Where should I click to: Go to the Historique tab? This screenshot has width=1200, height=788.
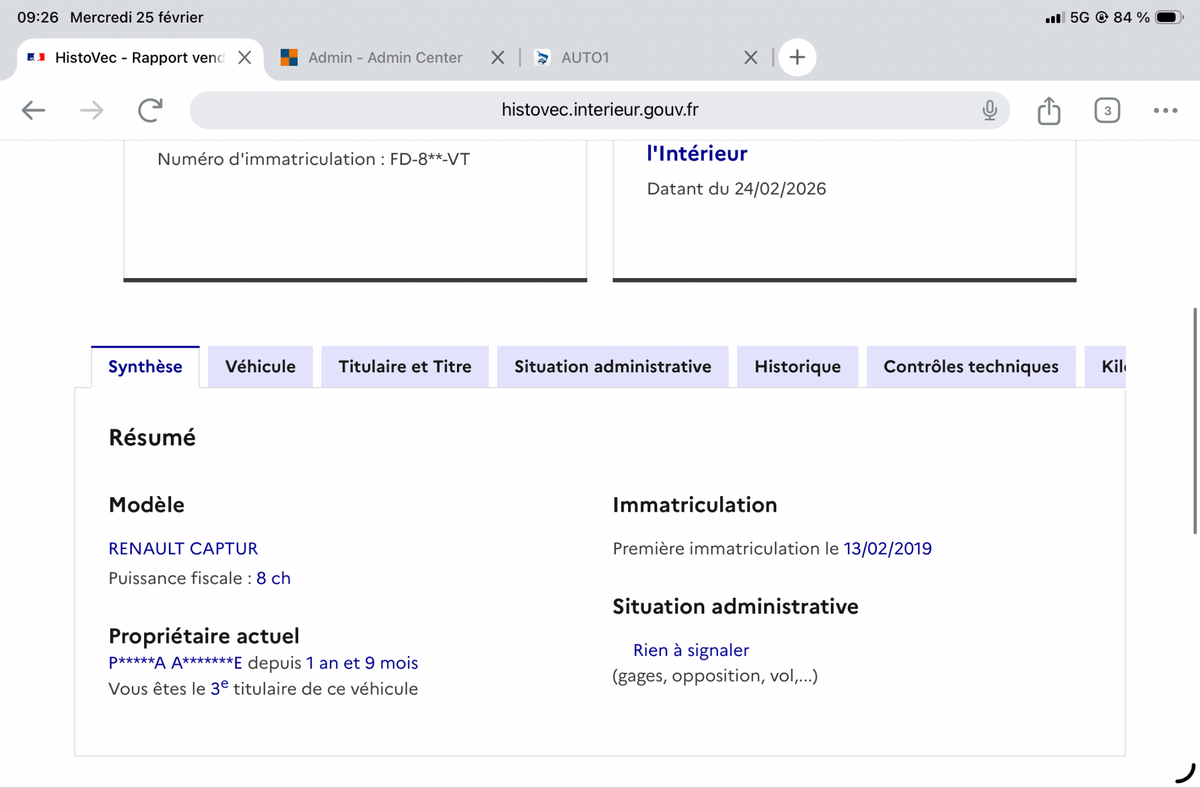click(797, 366)
